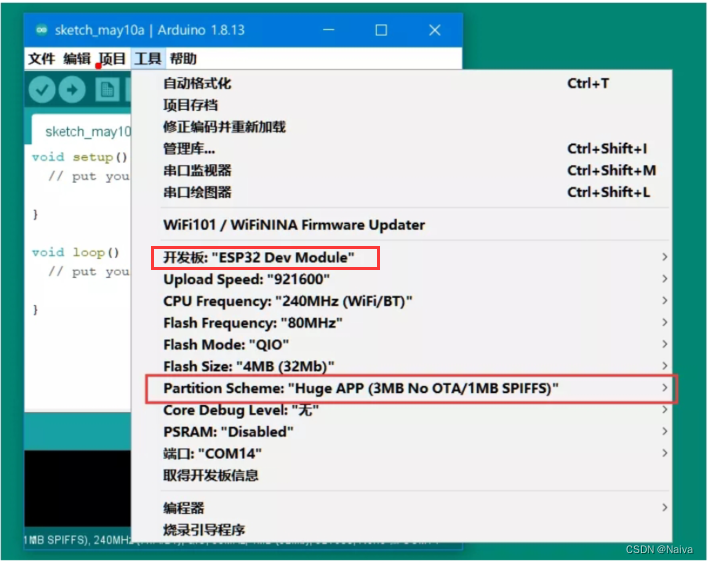Minimize the Arduino window
This screenshot has height=564, width=709.
coord(329,30)
